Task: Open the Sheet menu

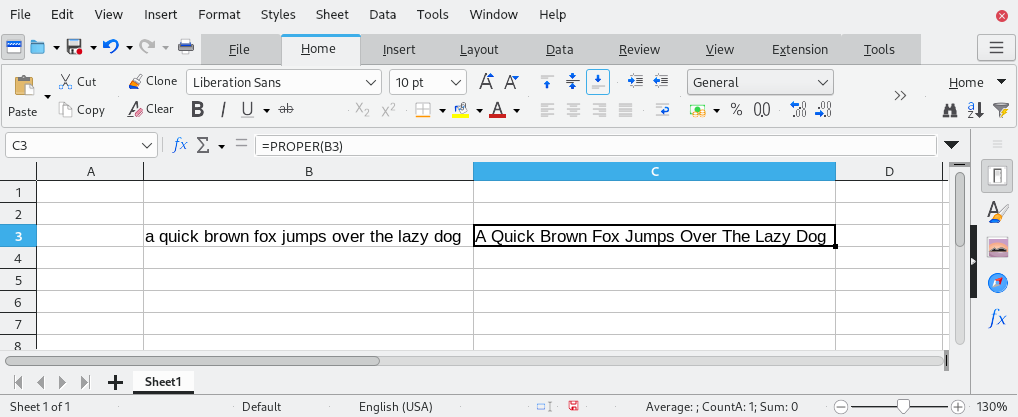Action: (332, 14)
